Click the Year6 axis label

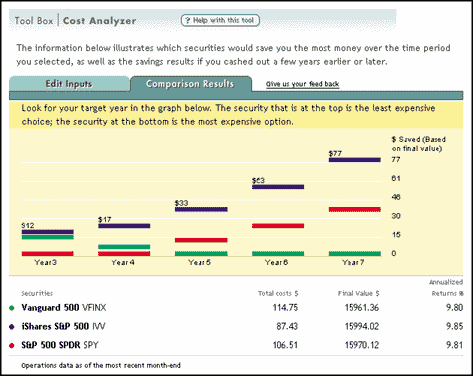coord(276,262)
